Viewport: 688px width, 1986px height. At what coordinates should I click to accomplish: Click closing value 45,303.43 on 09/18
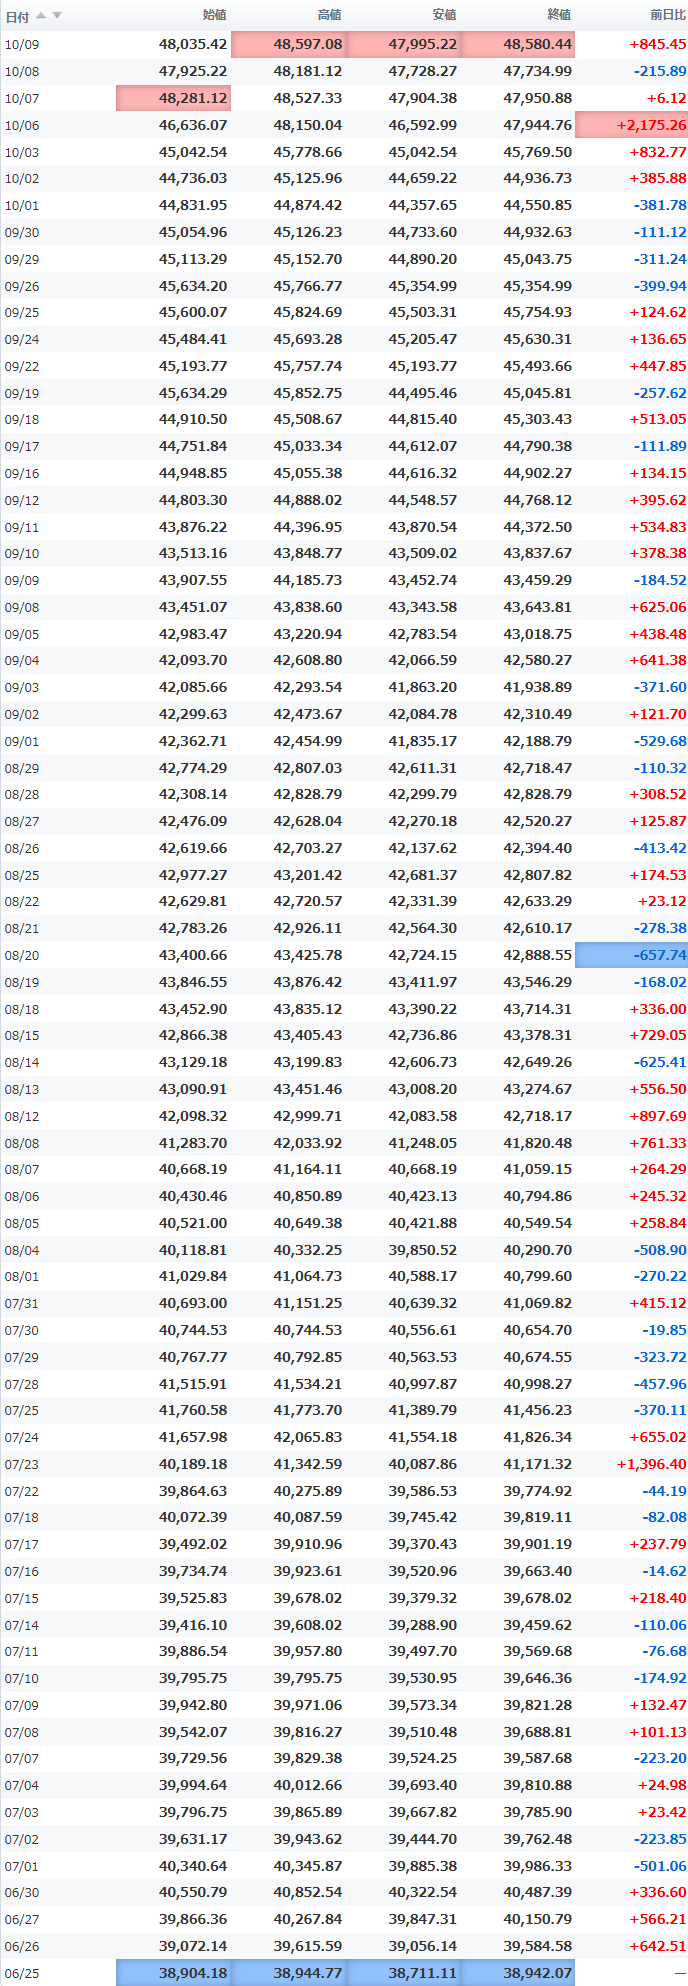(x=538, y=419)
